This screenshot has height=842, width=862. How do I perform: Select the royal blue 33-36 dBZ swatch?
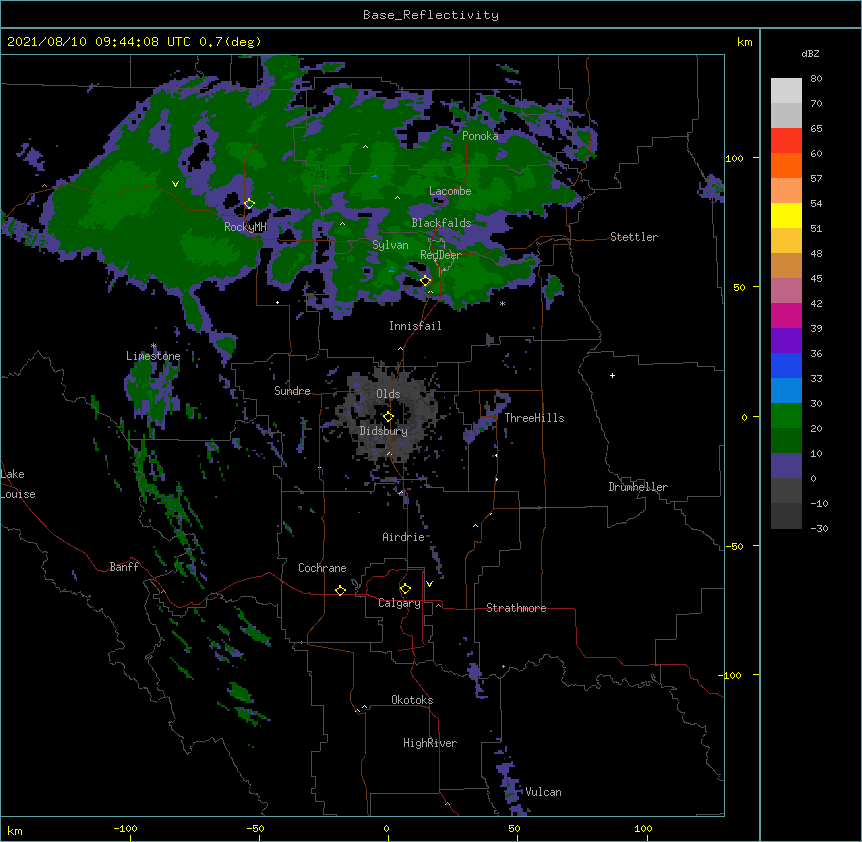(786, 365)
